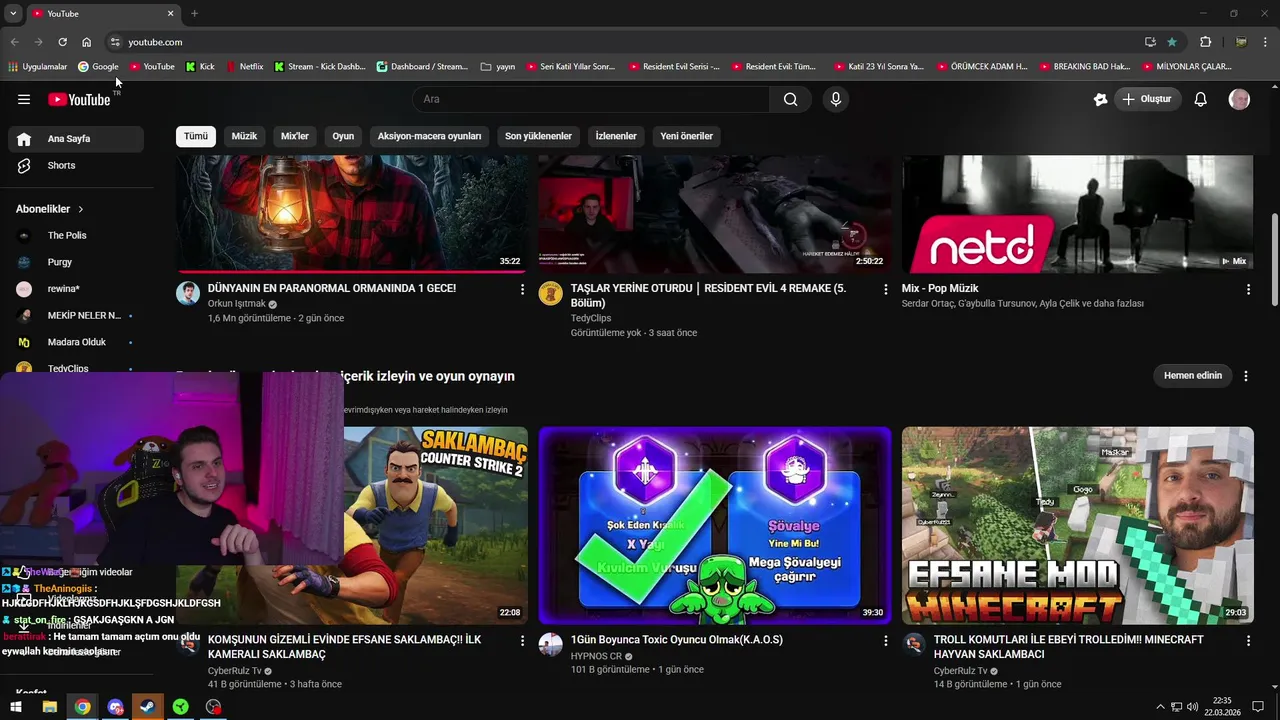Open more options for Orkun Işıtmak video
Image resolution: width=1280 pixels, height=720 pixels.
tap(522, 289)
